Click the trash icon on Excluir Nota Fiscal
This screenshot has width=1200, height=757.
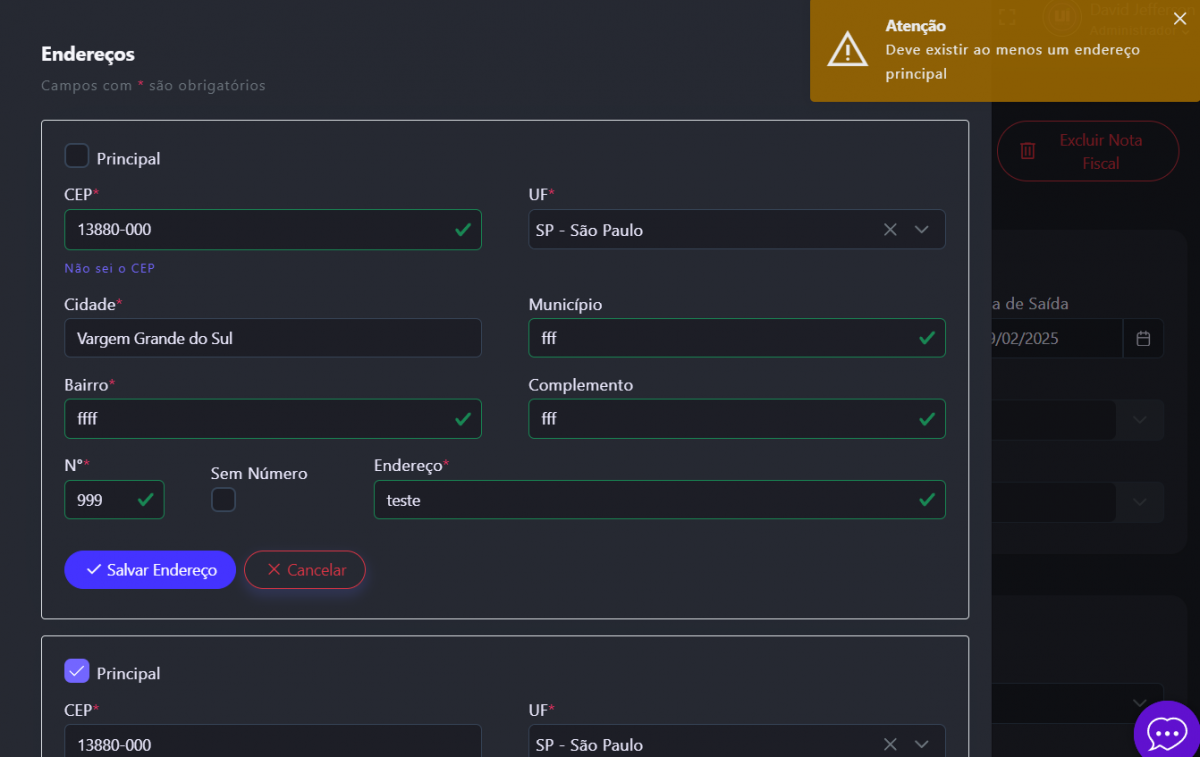[1027, 151]
